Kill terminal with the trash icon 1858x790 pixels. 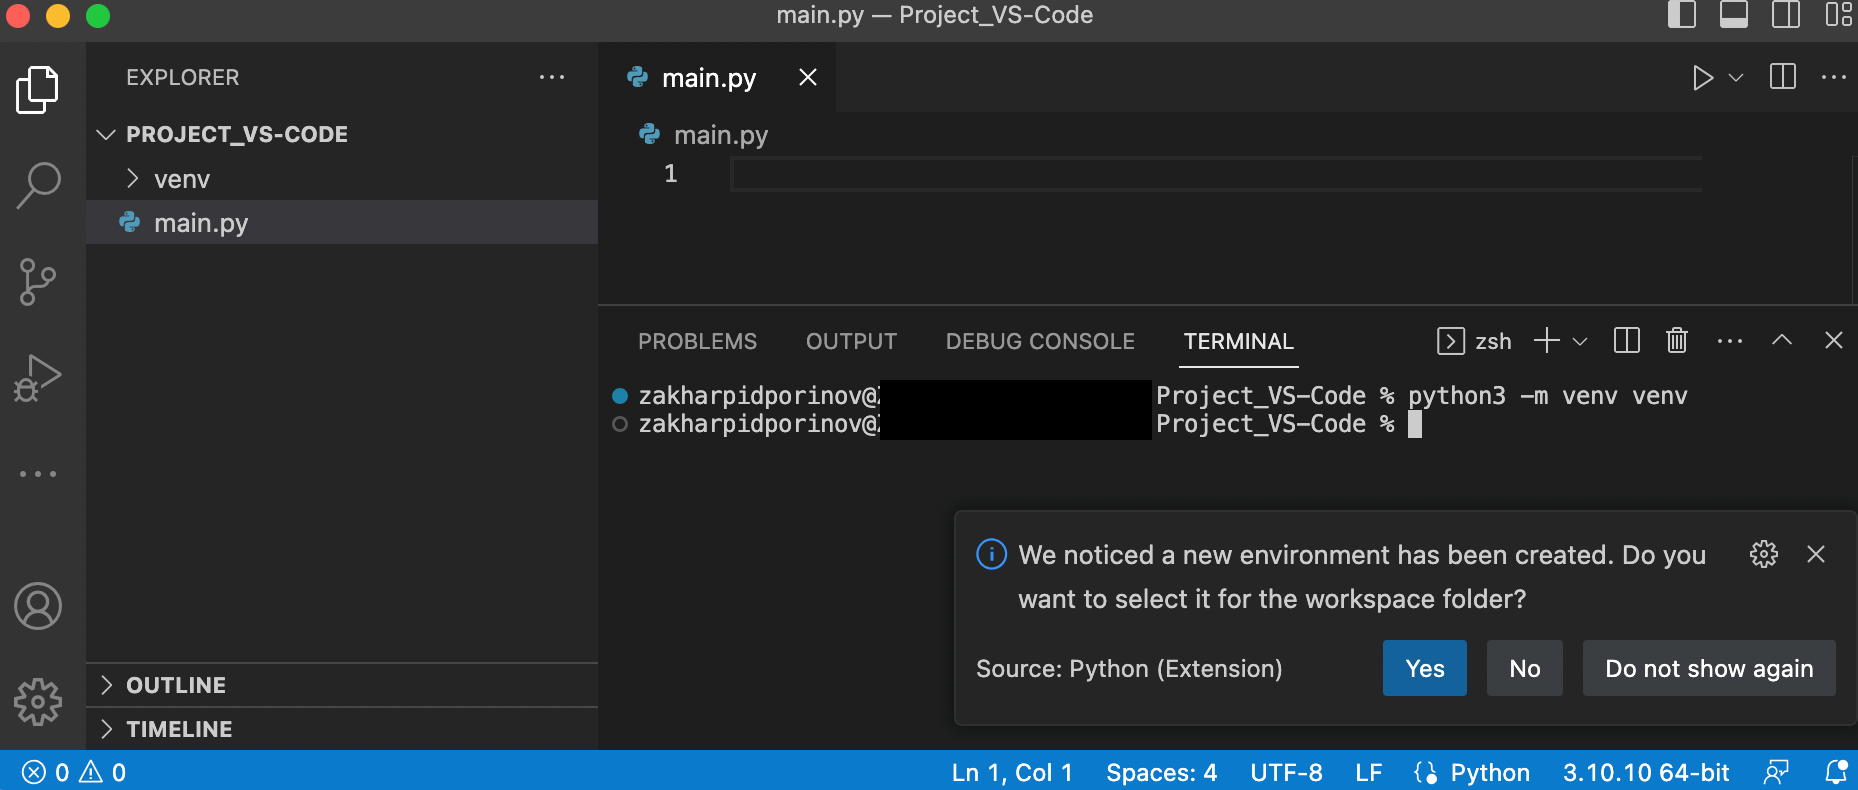tap(1677, 341)
